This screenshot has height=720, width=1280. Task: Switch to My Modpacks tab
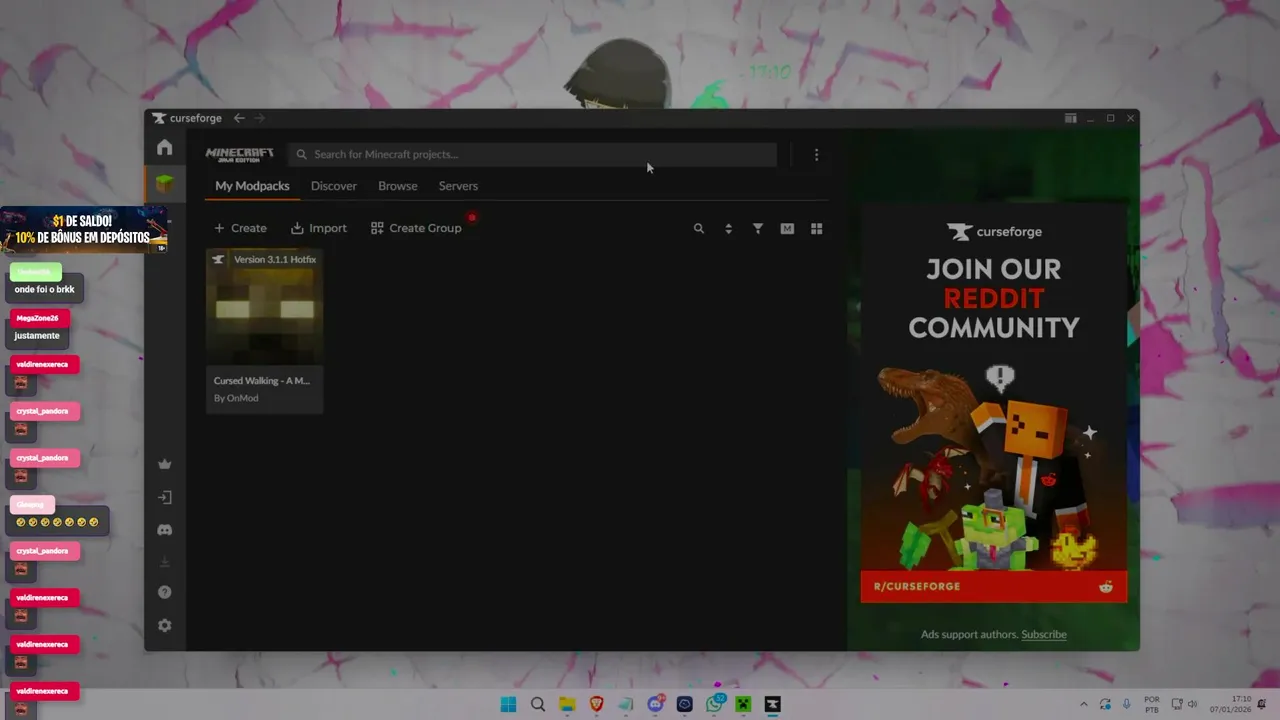[252, 186]
